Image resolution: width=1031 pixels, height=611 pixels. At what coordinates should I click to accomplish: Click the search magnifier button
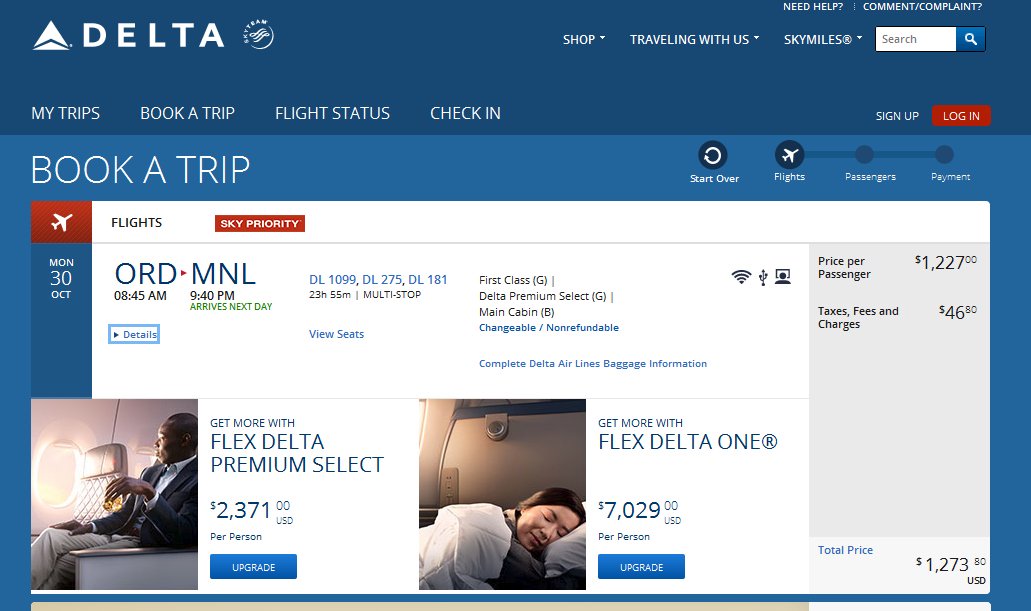[970, 39]
